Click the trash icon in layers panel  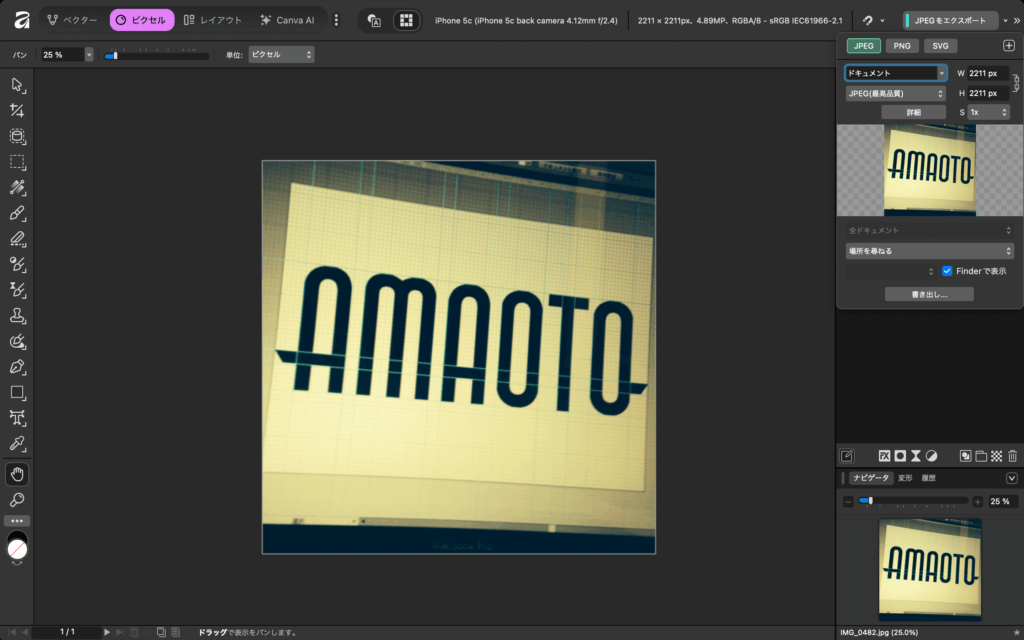[x=1012, y=456]
